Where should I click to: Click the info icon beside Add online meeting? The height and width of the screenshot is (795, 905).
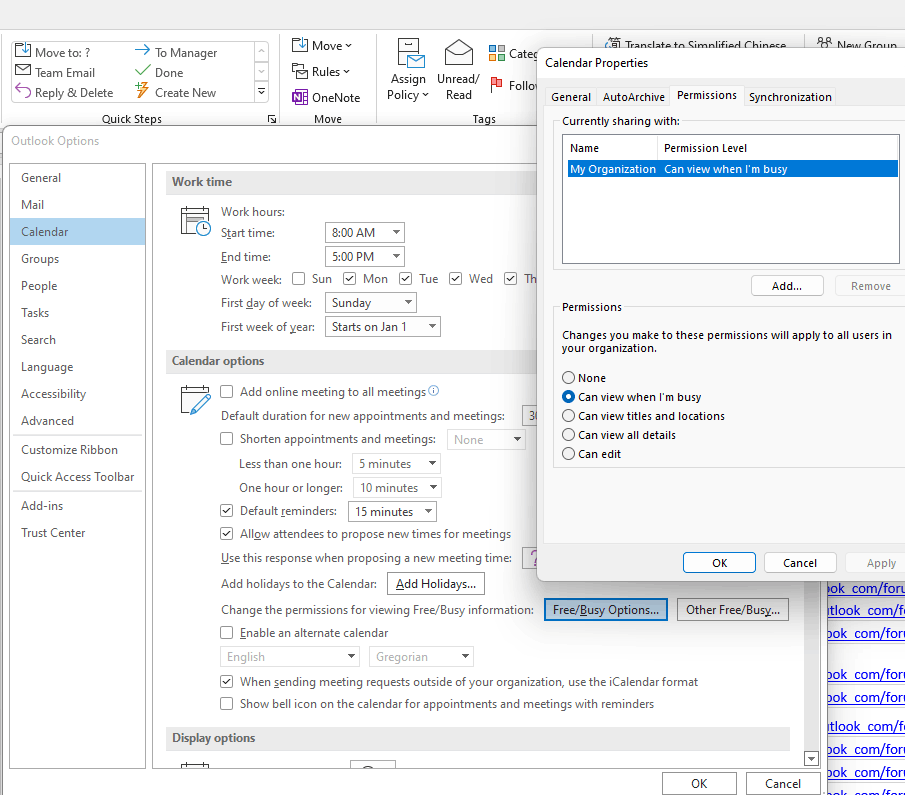(x=433, y=391)
